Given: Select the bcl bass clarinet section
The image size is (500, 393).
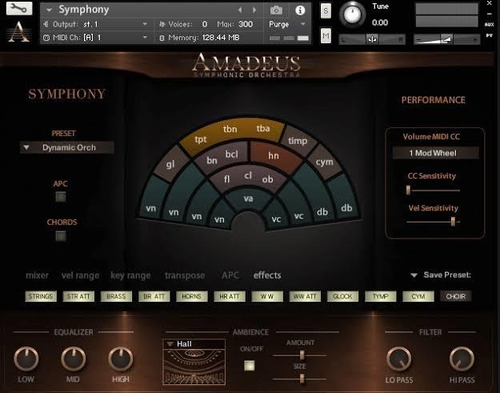Looking at the screenshot, I should tap(232, 154).
